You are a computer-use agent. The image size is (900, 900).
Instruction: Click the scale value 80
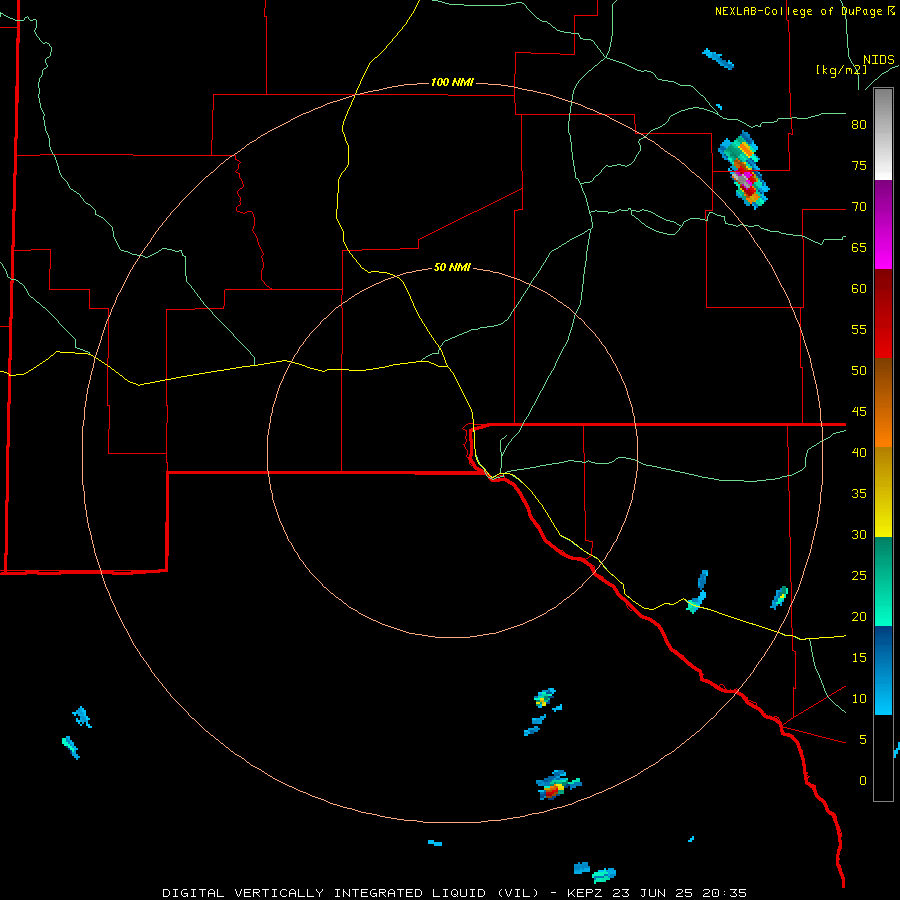pyautogui.click(x=859, y=125)
